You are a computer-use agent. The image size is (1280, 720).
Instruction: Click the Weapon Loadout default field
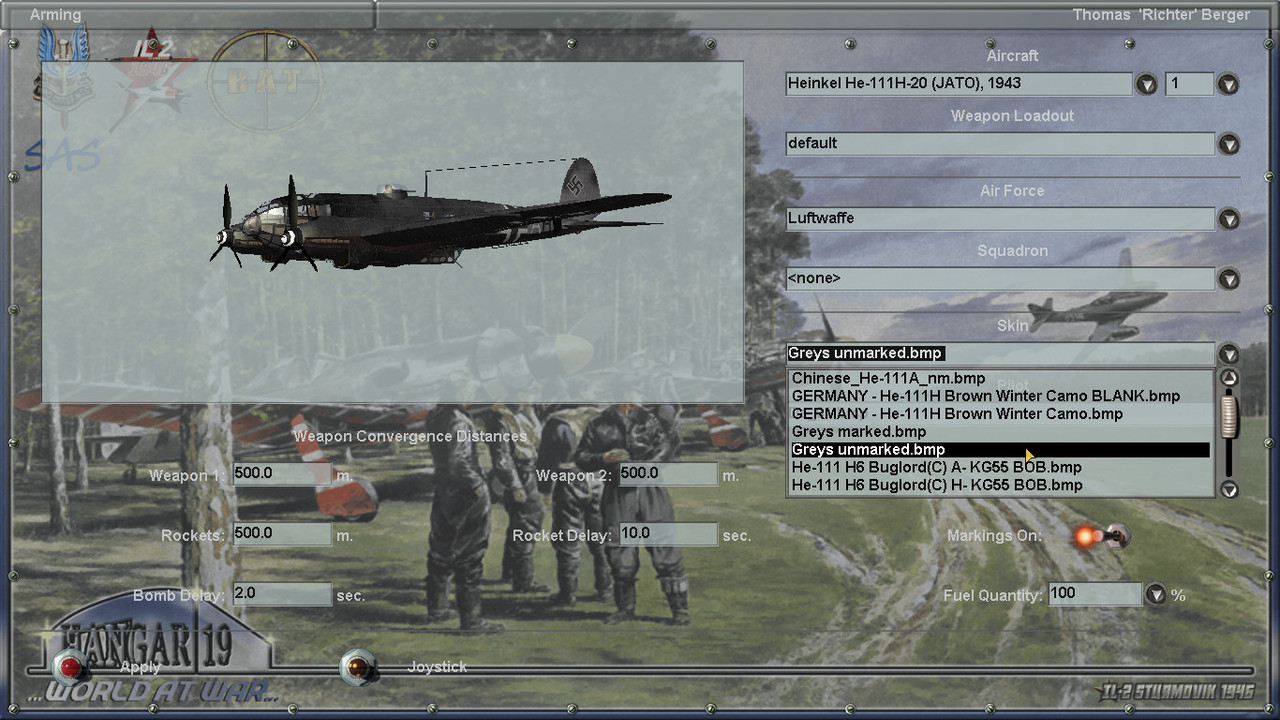[x=1000, y=144]
